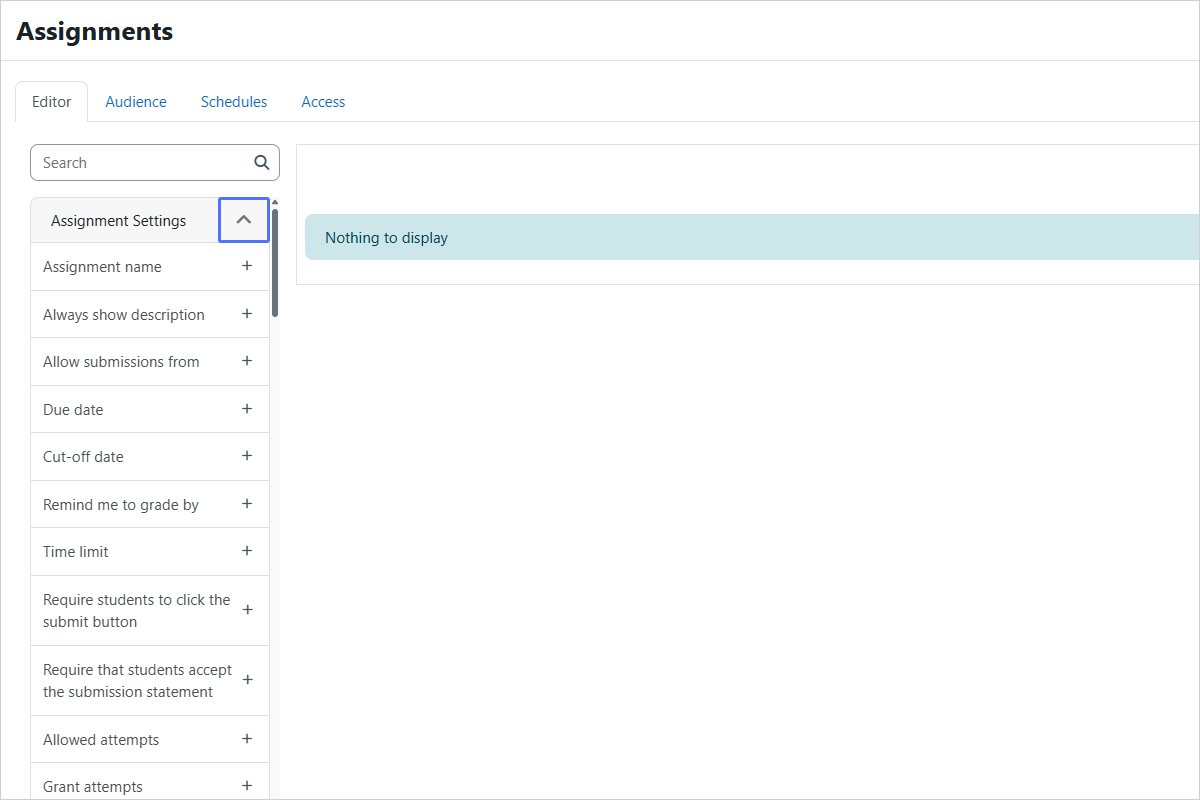The image size is (1200, 800).
Task: Switch to the Editor tab
Action: (x=52, y=102)
